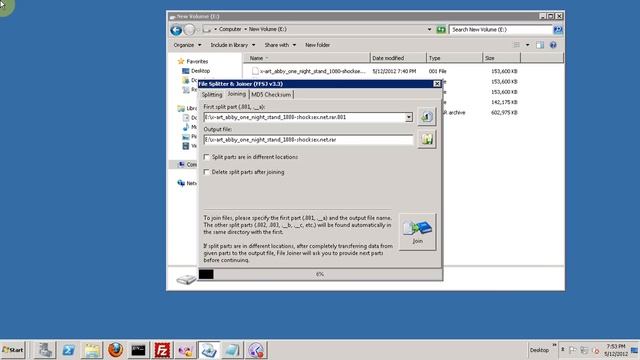Open the first split part dropdown arrow
Screen dimensions: 640x360
409,117
